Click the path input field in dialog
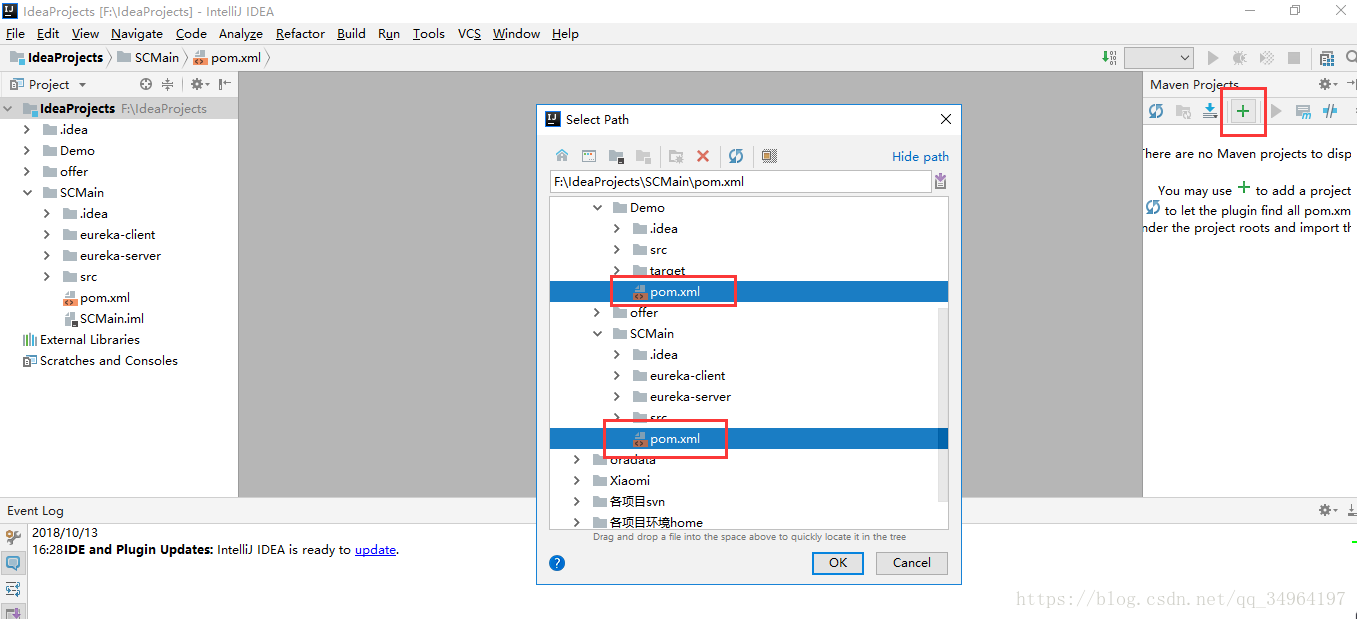This screenshot has width=1357, height=619. point(740,182)
